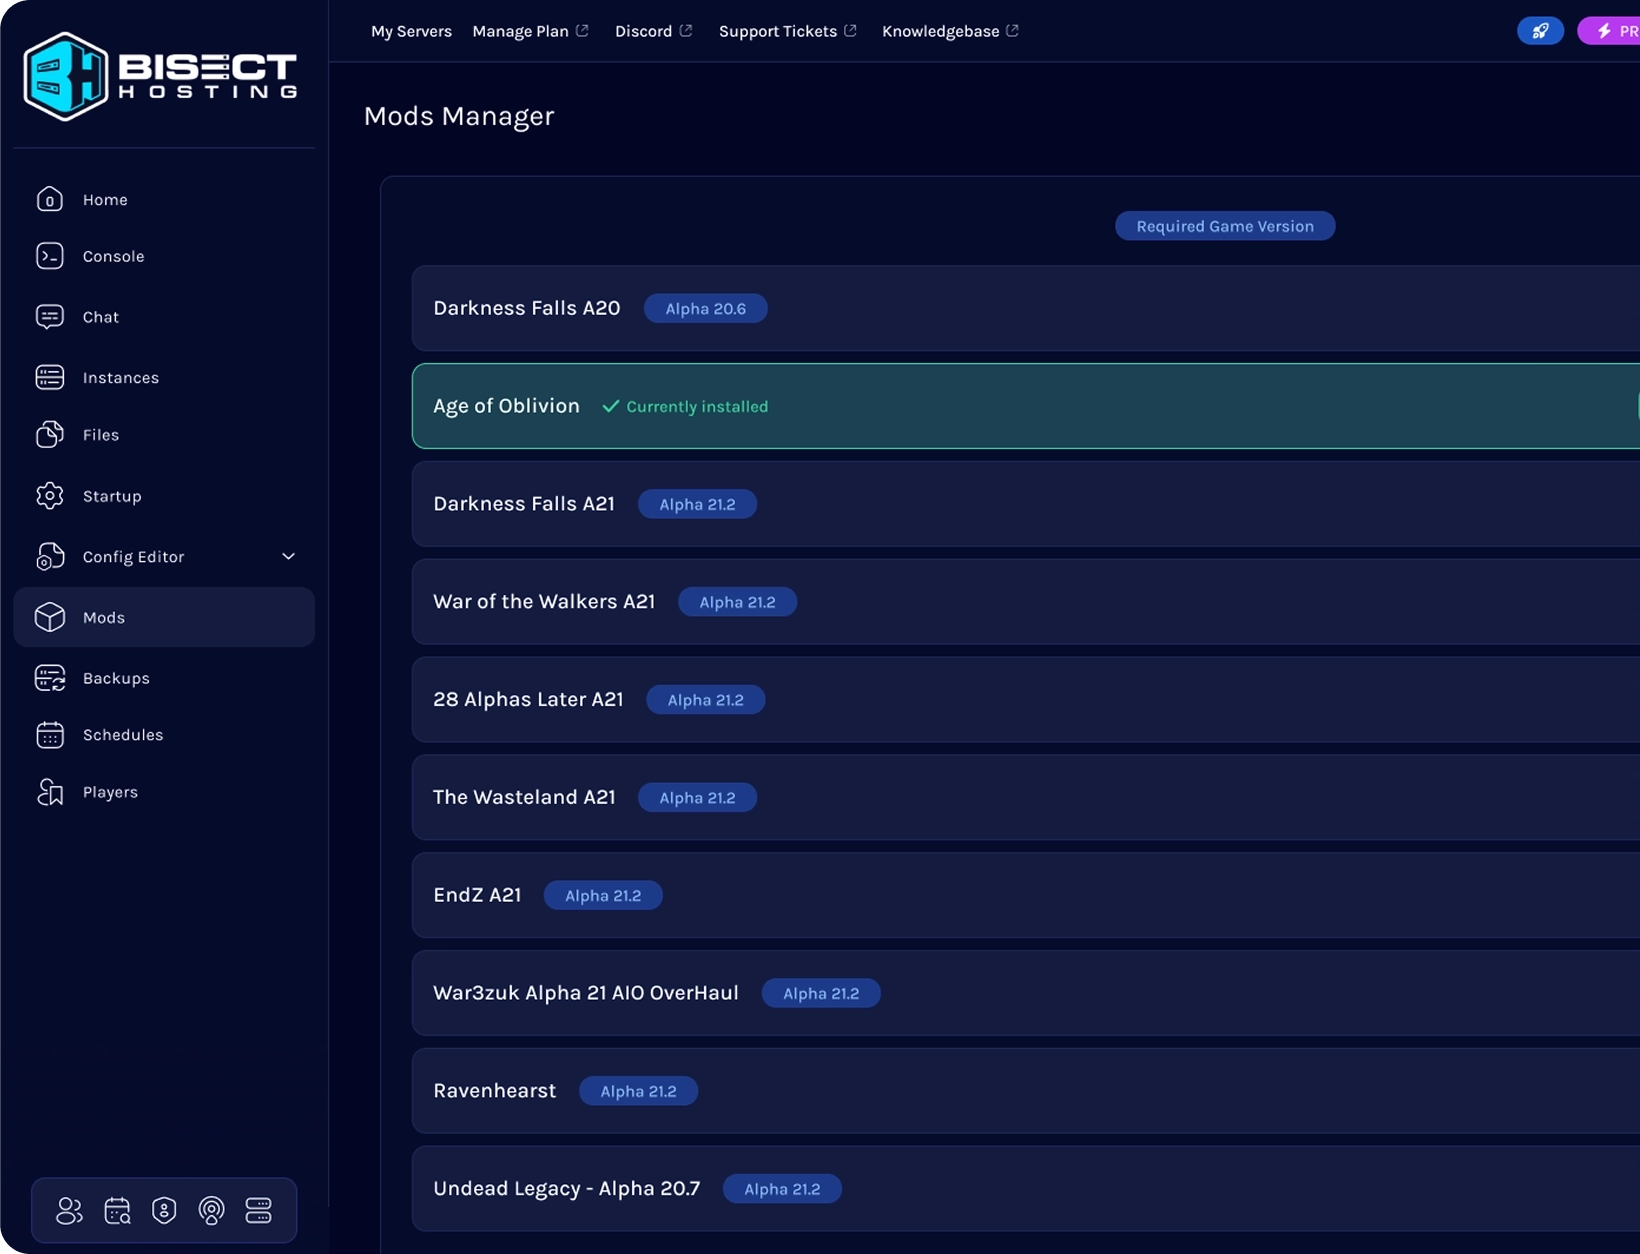Open My Servers in top navigation
This screenshot has width=1640, height=1254.
[x=411, y=31]
